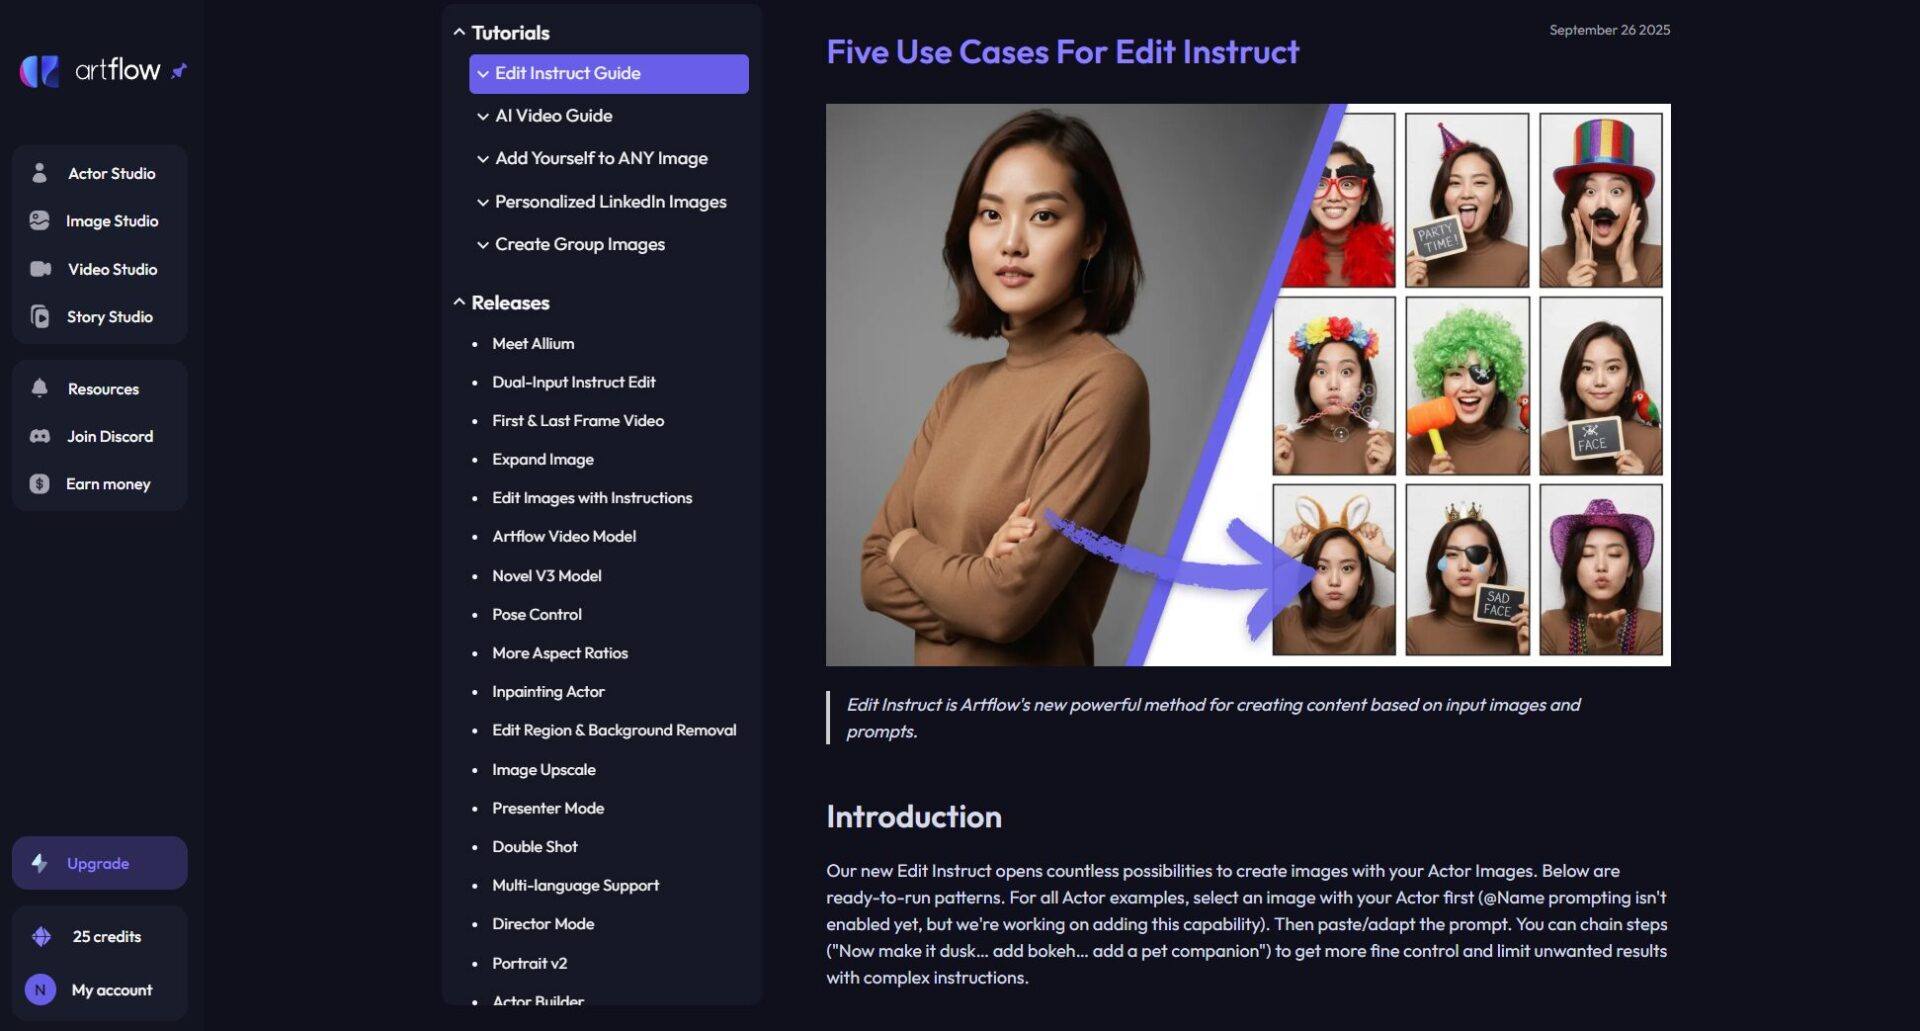Click the credits diamond icon
Screen dimensions: 1920x1031
pyautogui.click(x=41, y=936)
